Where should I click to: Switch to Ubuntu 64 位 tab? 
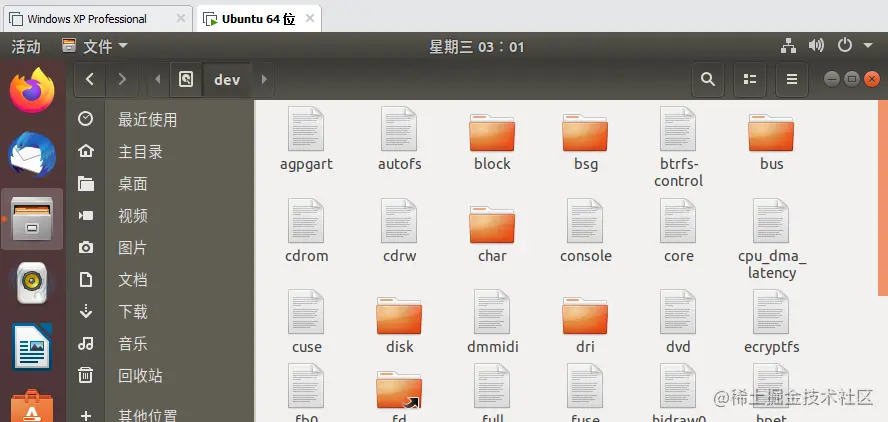pyautogui.click(x=258, y=19)
